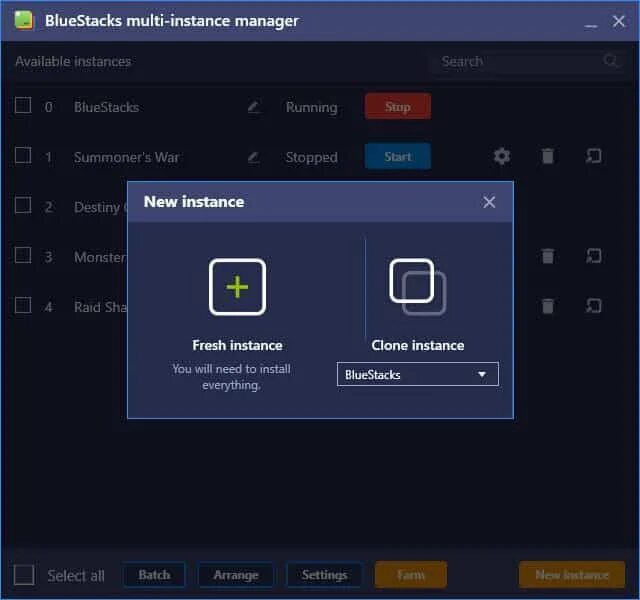
Task: Rename BlueStacks instance with pencil icon
Action: click(x=253, y=107)
